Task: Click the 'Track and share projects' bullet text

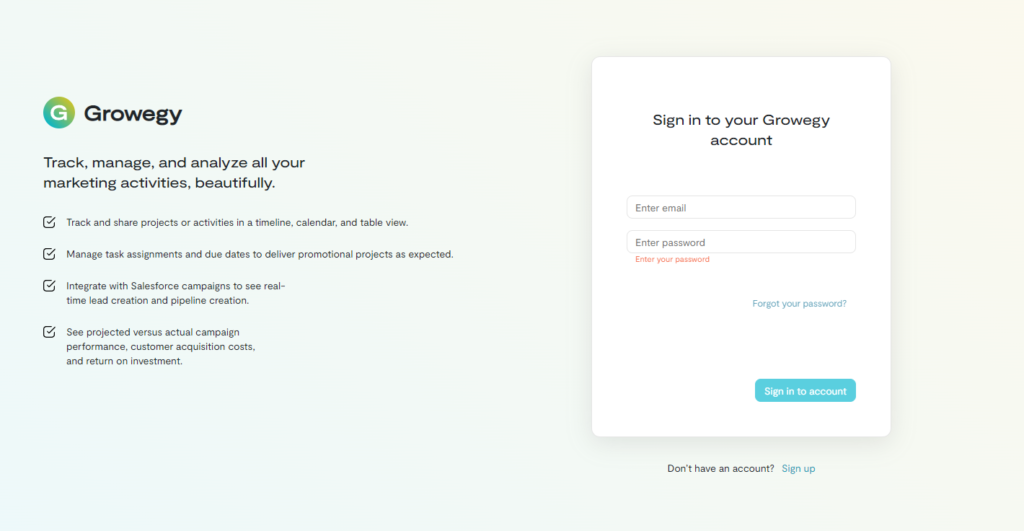Action: click(237, 222)
